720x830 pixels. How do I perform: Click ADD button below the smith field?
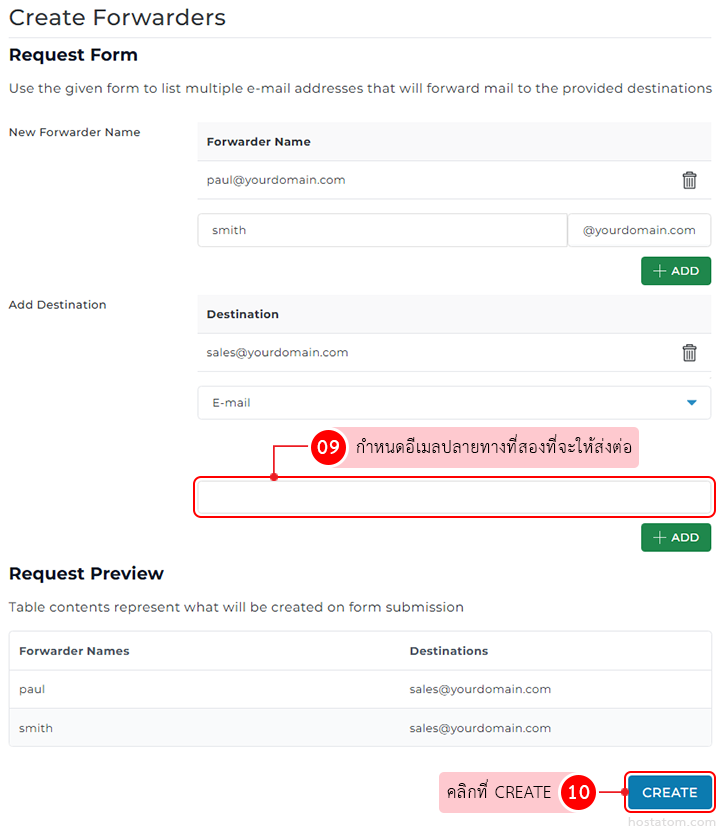tap(676, 271)
